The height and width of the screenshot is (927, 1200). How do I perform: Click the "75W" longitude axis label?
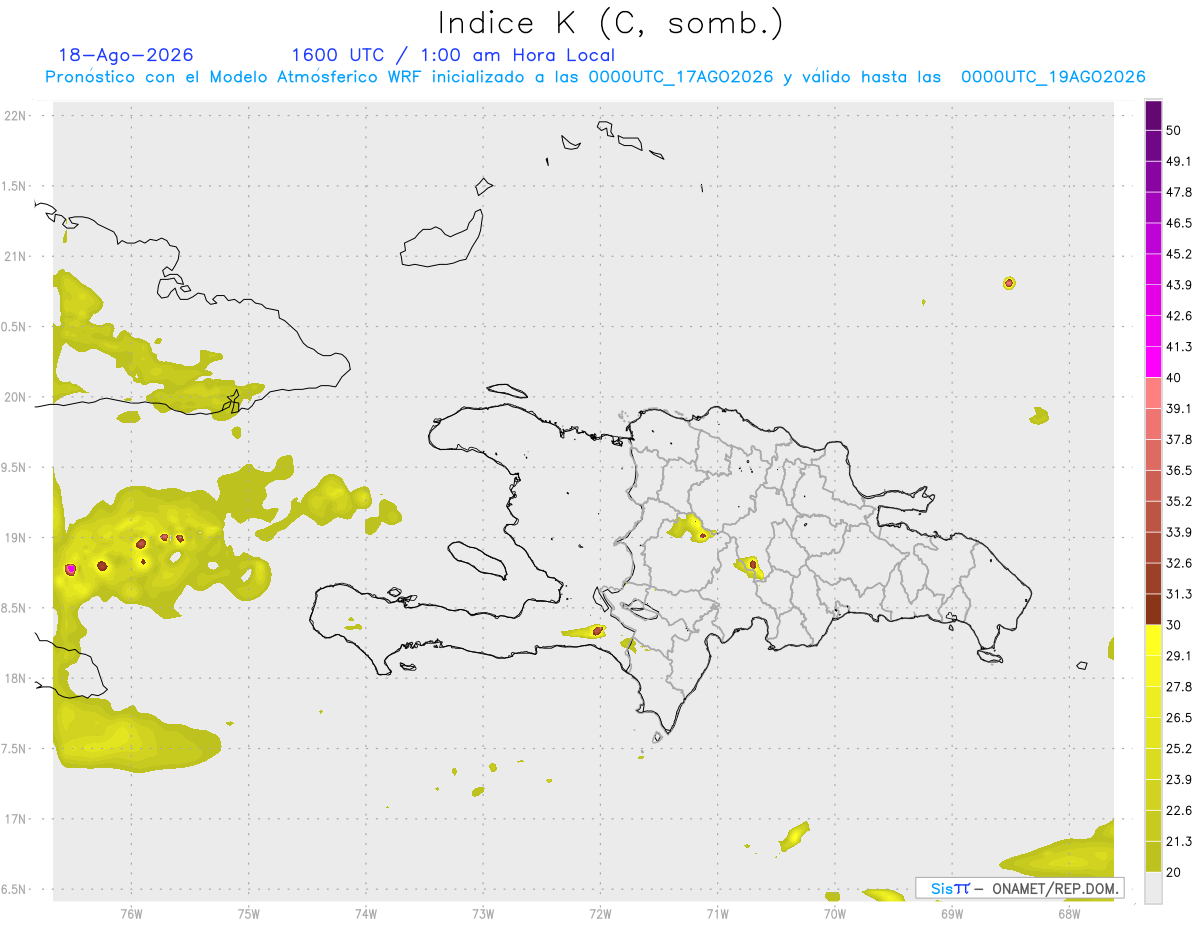pyautogui.click(x=249, y=914)
